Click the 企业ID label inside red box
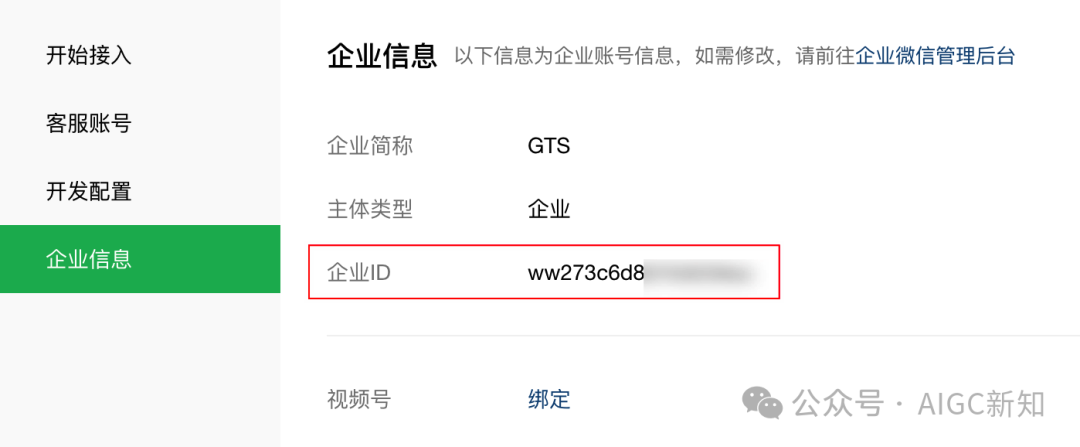The image size is (1080, 447). (x=359, y=273)
